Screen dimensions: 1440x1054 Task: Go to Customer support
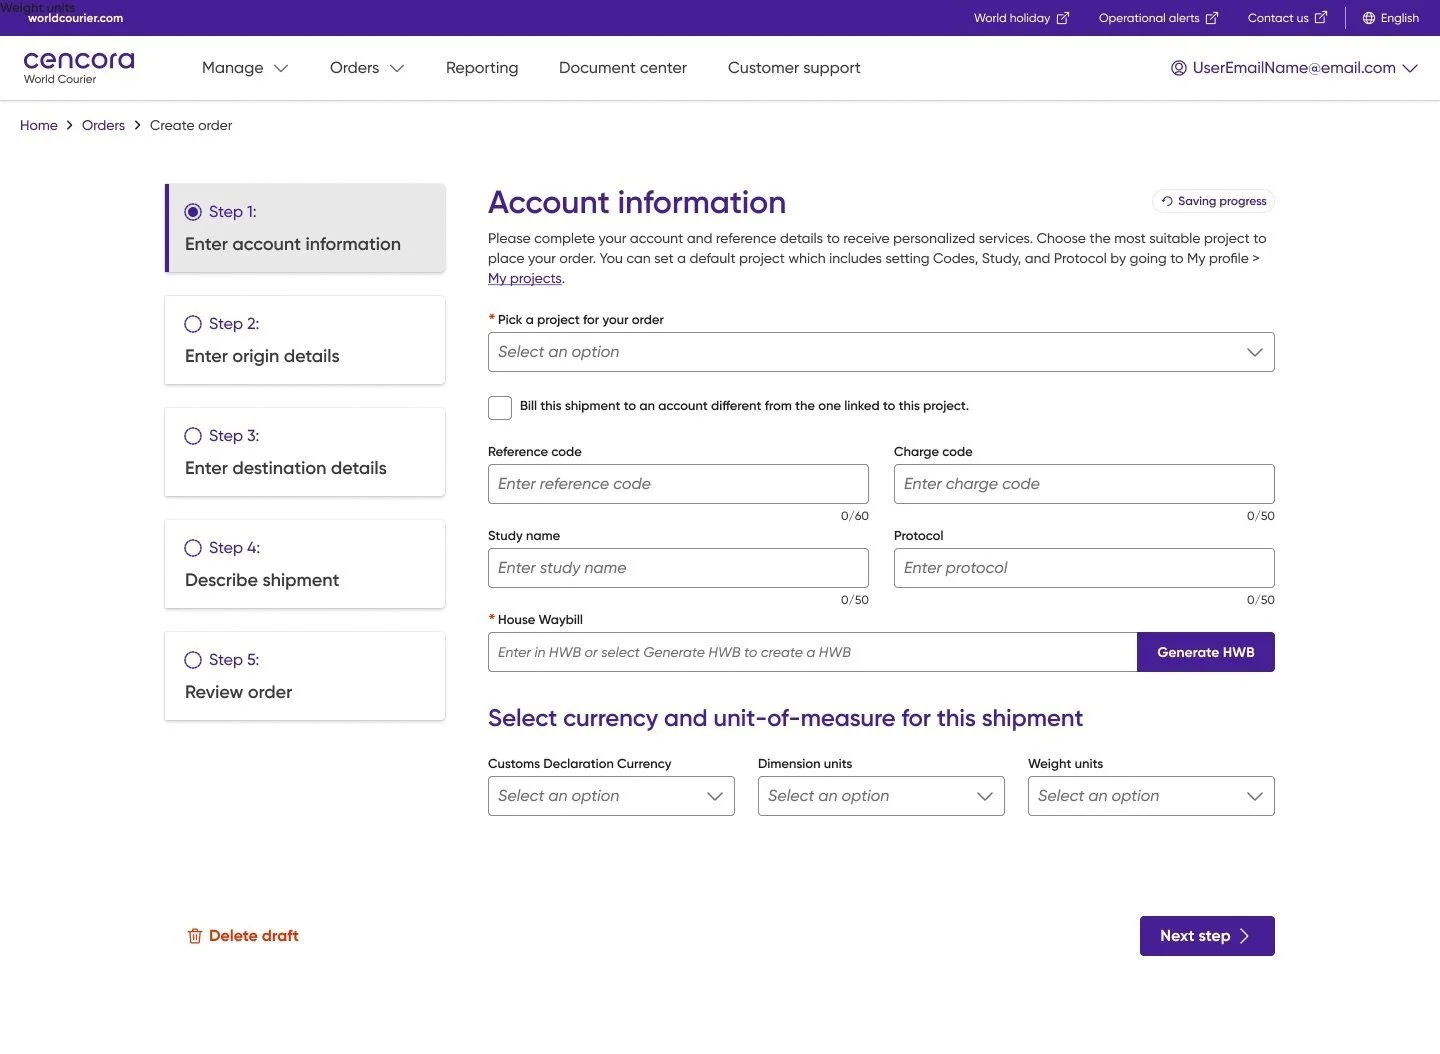794,68
